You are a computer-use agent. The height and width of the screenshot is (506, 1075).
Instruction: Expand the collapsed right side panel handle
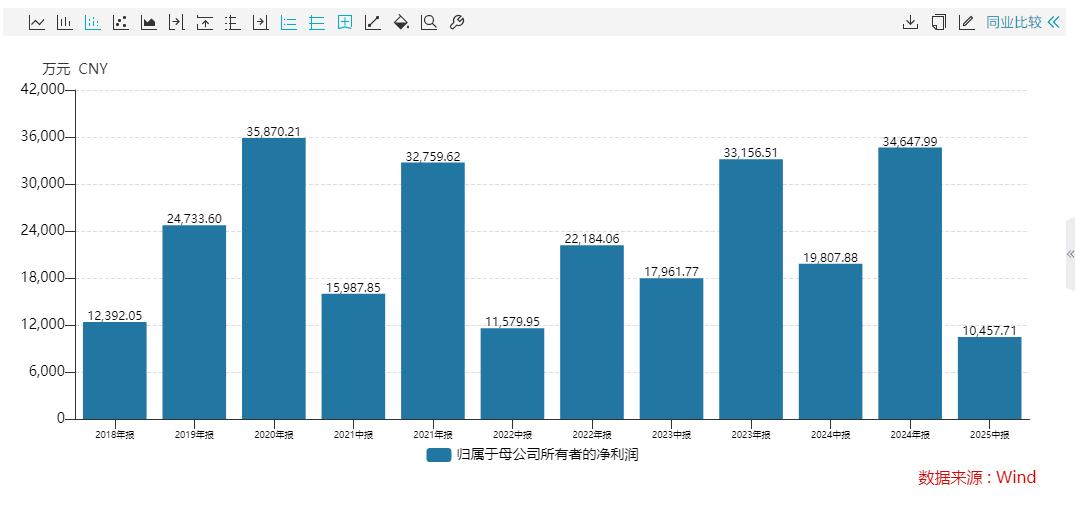tap(1070, 254)
